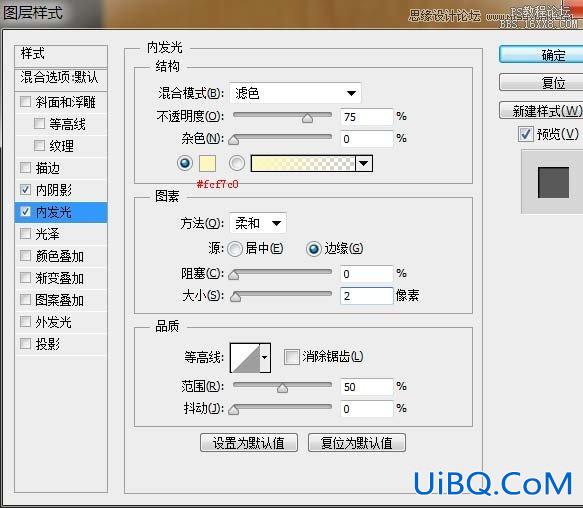Click the dark gray style preview thumbnail
This screenshot has width=583, height=508.
[x=553, y=182]
